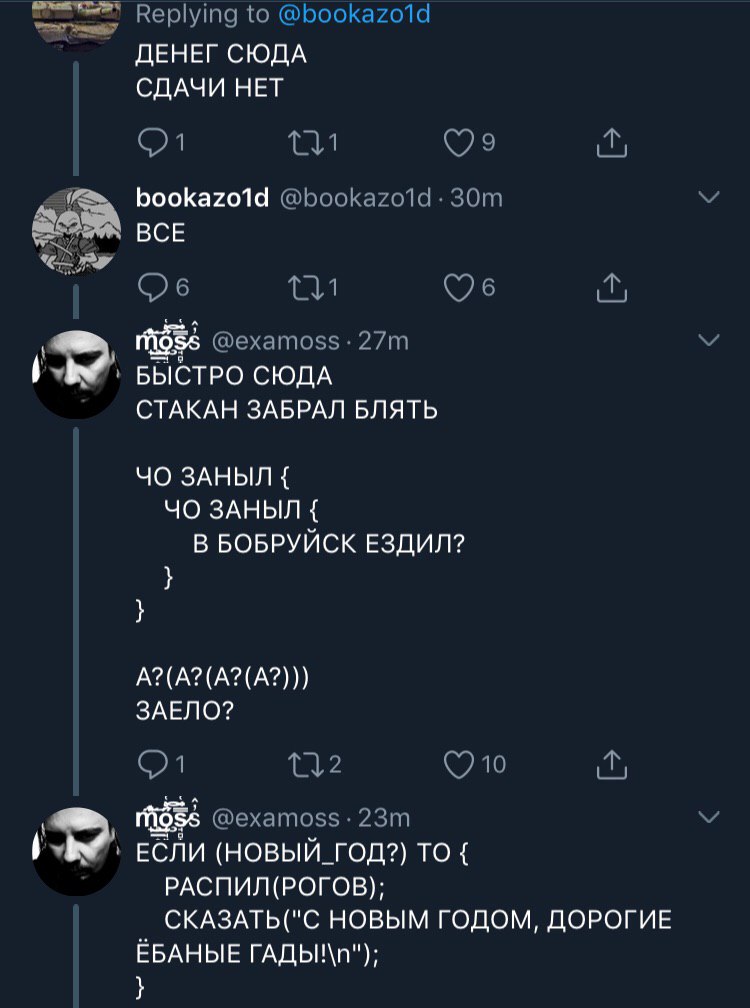Like the tweet with 10 likes
The width and height of the screenshot is (750, 1008).
click(x=459, y=765)
